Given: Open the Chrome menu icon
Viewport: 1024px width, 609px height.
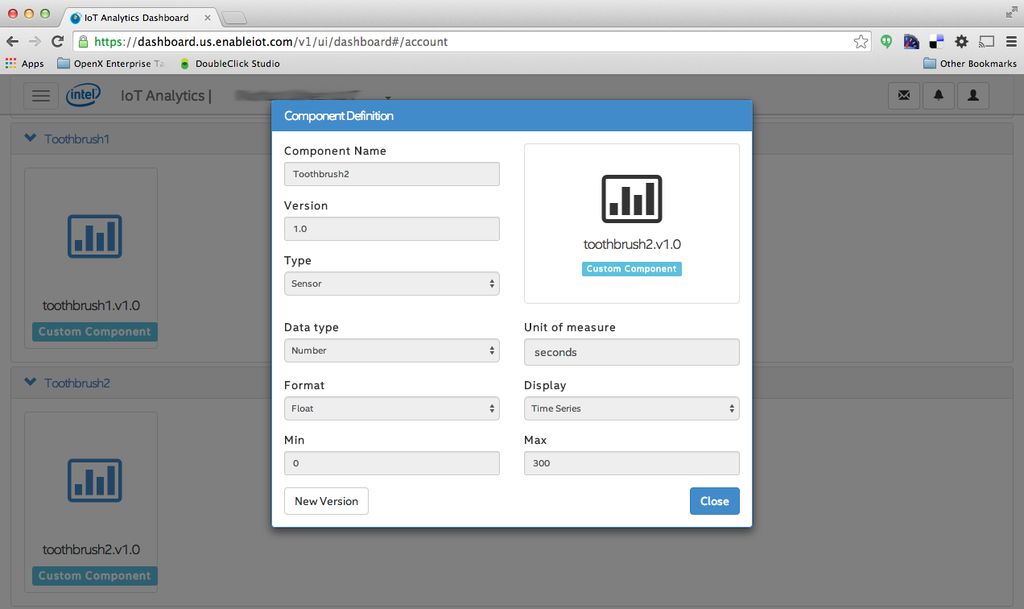Looking at the screenshot, I should 1011,42.
